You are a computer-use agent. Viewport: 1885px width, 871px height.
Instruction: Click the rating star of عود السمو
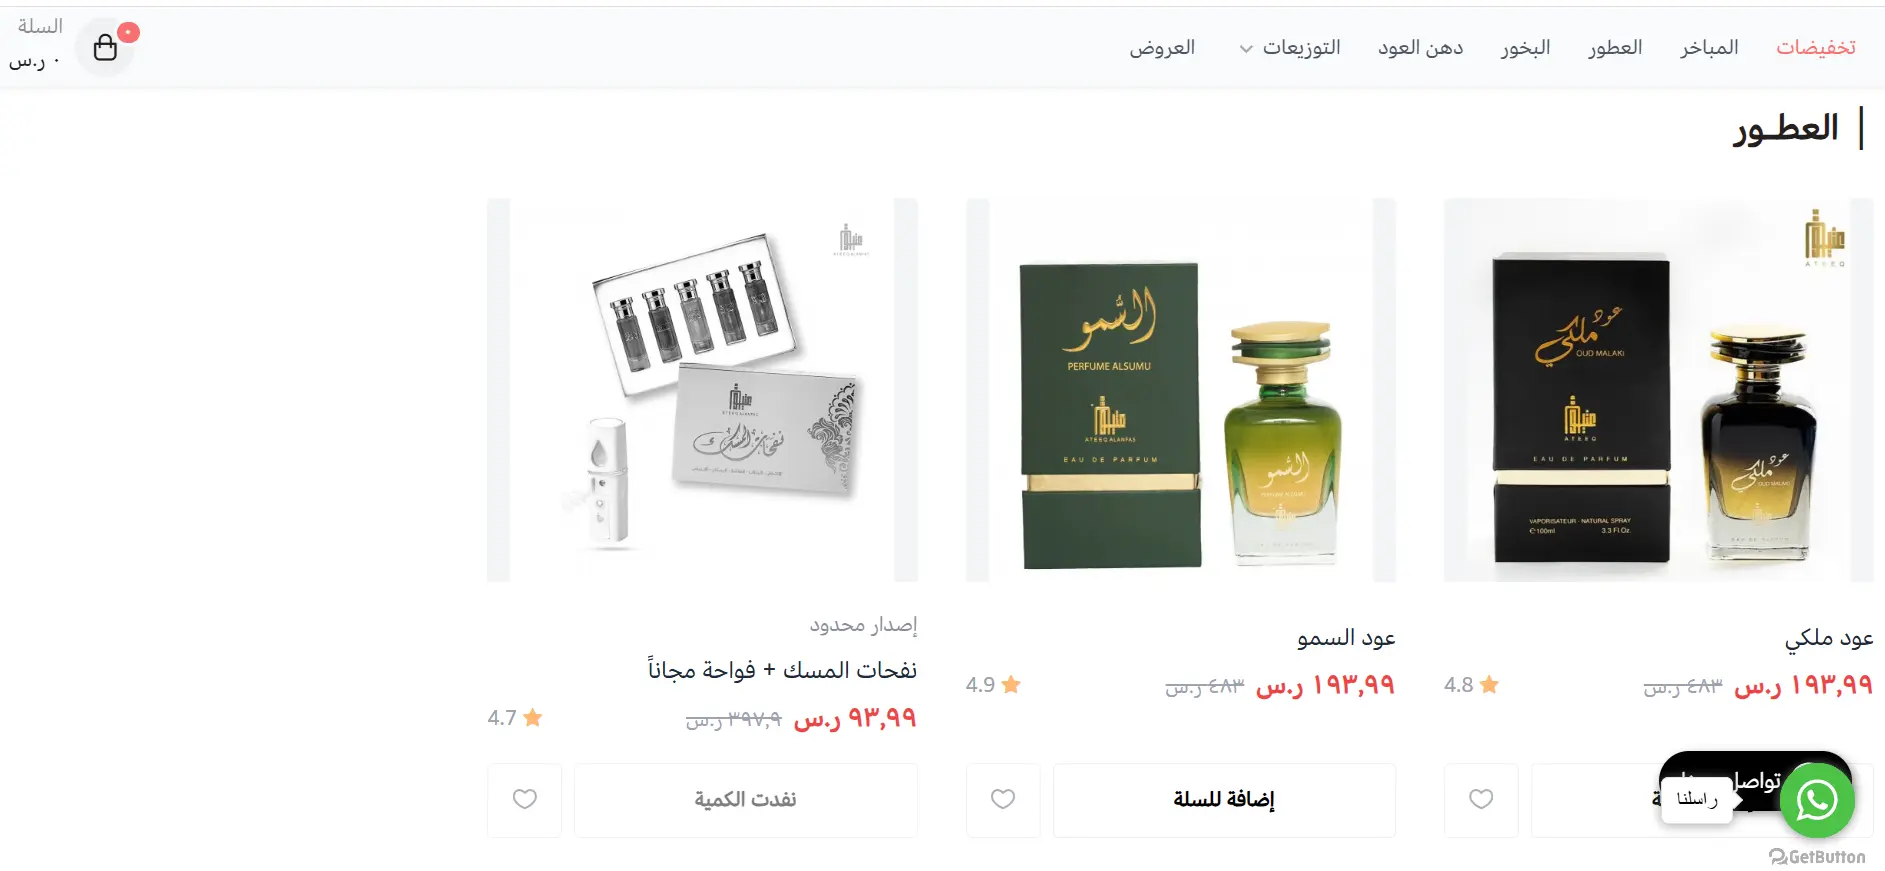point(1011,685)
